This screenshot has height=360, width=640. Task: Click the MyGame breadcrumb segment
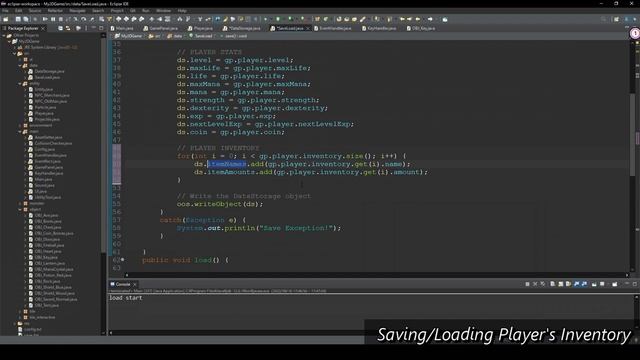[x=129, y=36]
